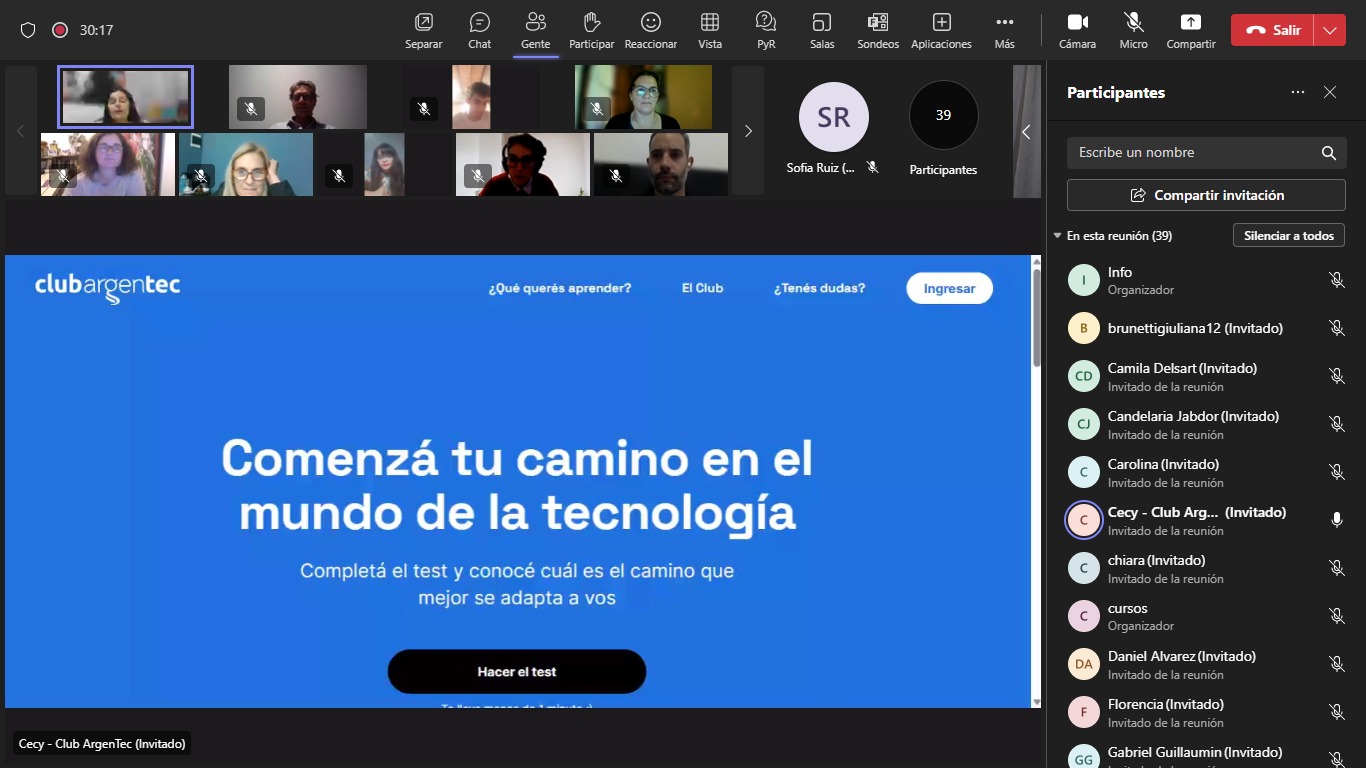The width and height of the screenshot is (1366, 768).
Task: Click Compartir invitación button
Action: [x=1206, y=195]
